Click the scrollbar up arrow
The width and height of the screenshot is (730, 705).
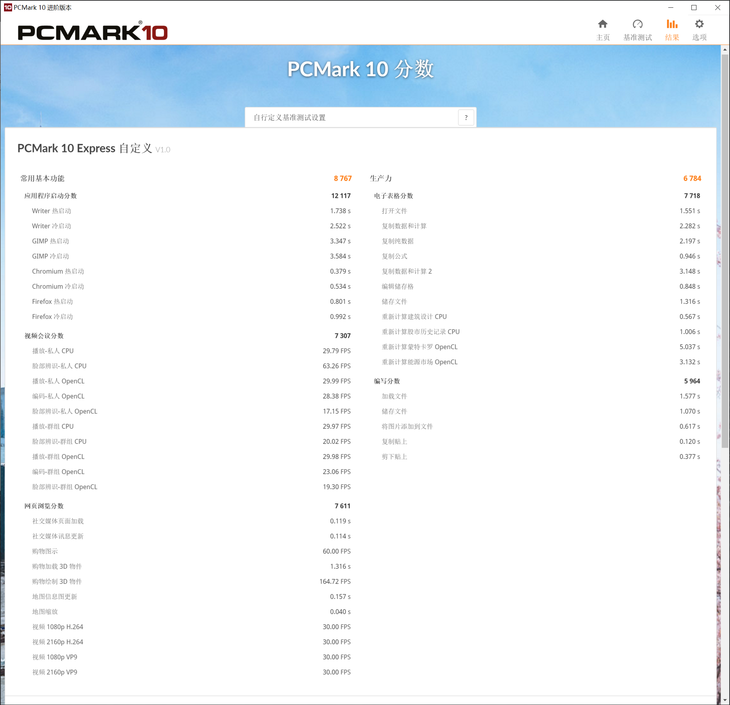point(725,49)
